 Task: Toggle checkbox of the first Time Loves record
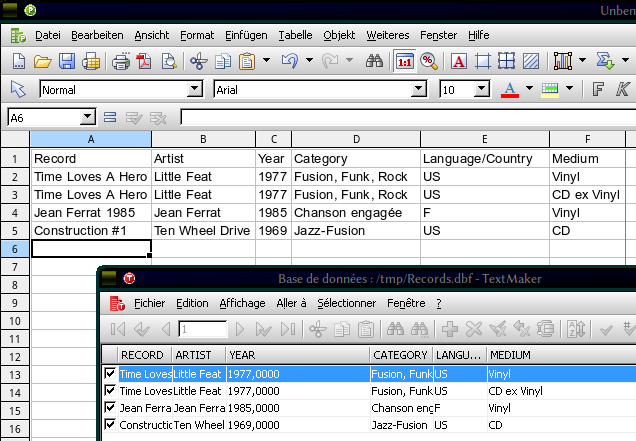coord(110,374)
